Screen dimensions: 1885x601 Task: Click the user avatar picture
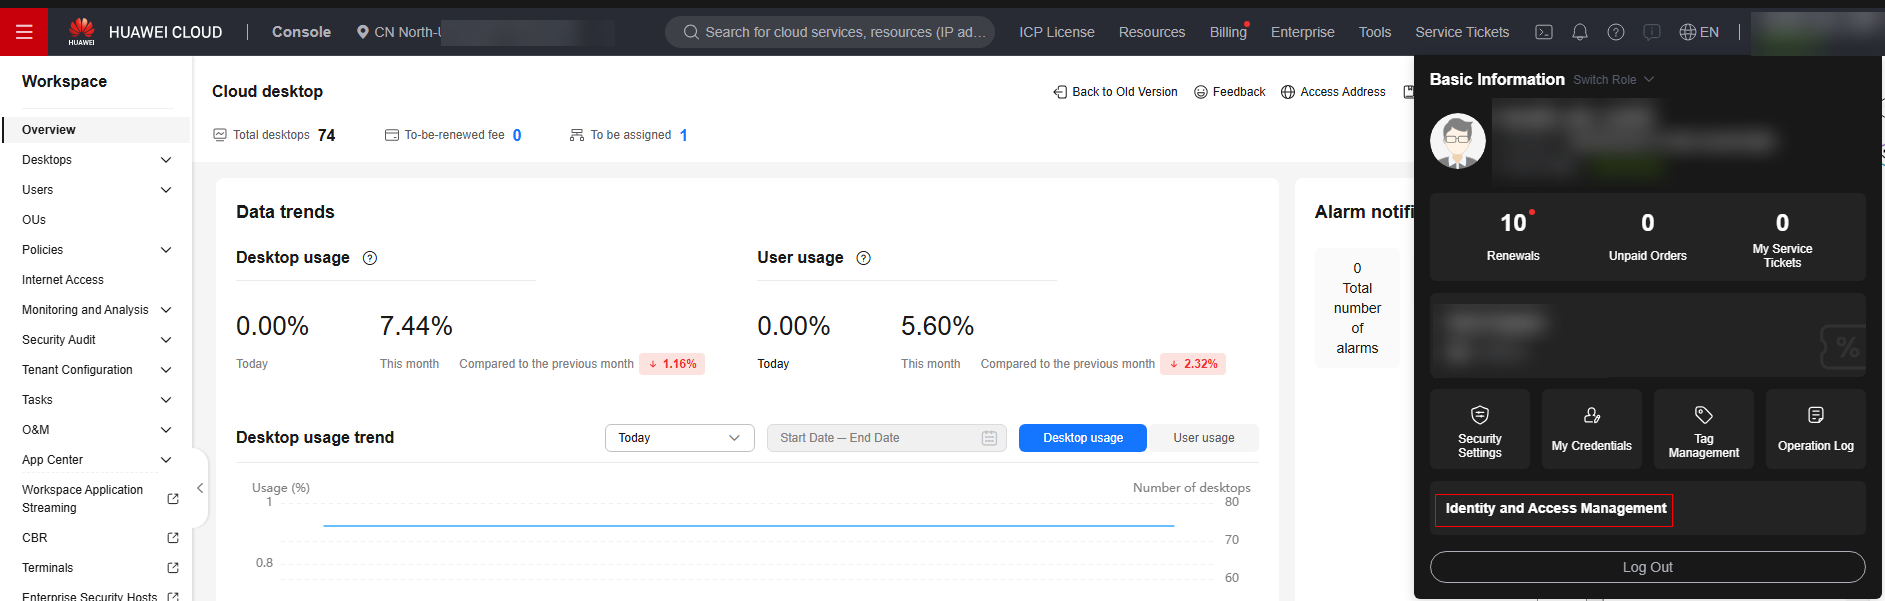(1458, 141)
